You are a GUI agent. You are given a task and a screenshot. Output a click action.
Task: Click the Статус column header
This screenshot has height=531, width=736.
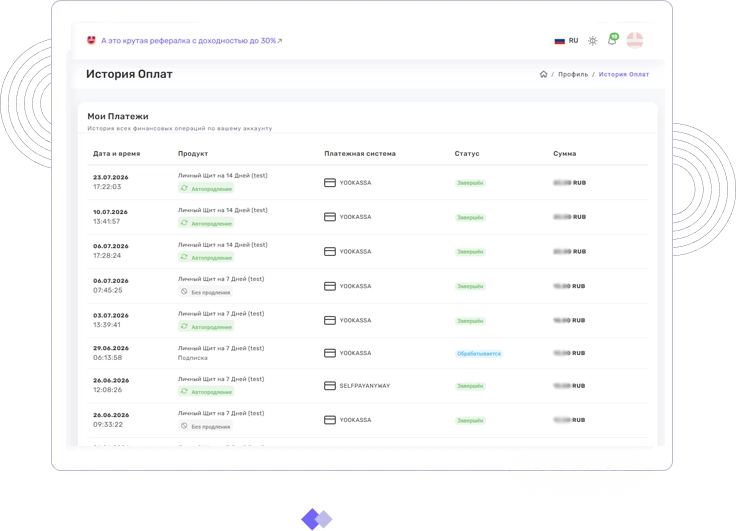point(467,154)
